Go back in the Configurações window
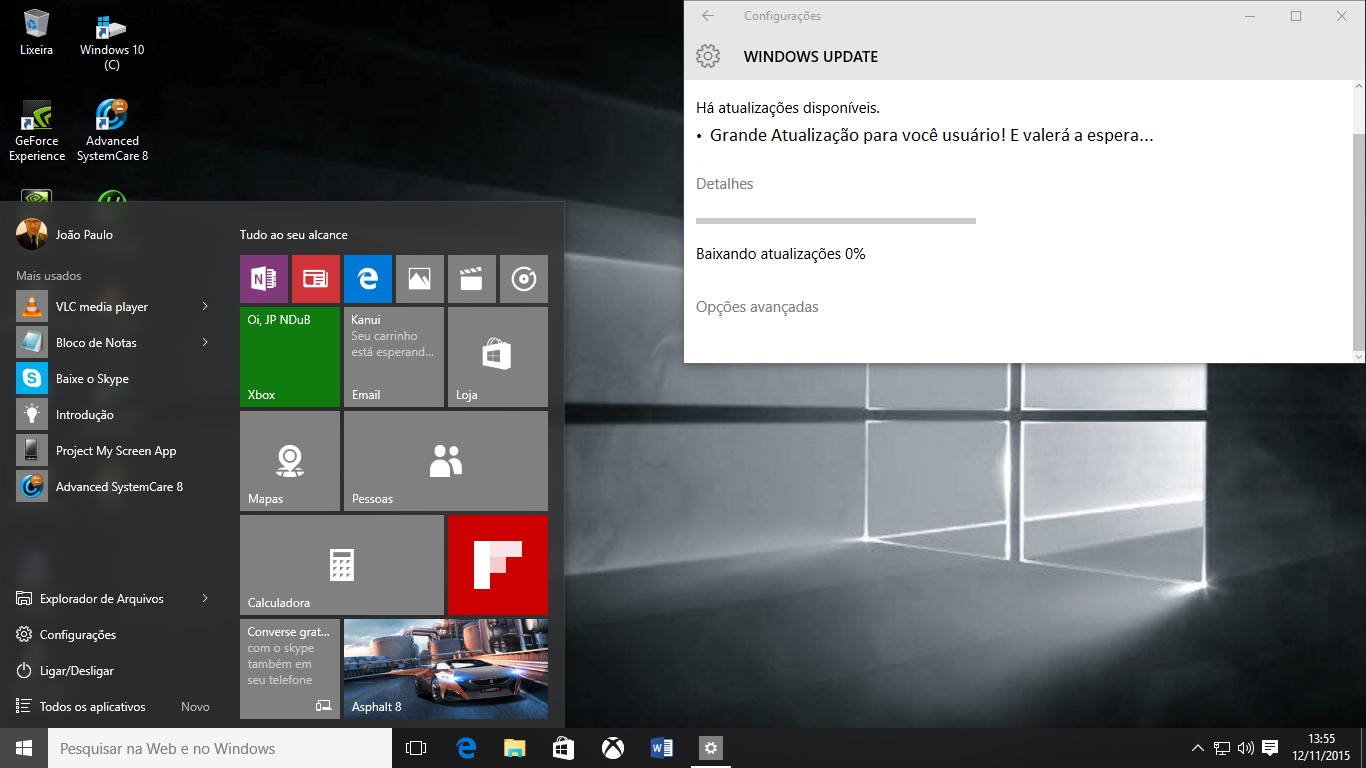The height and width of the screenshot is (768, 1366). point(708,16)
